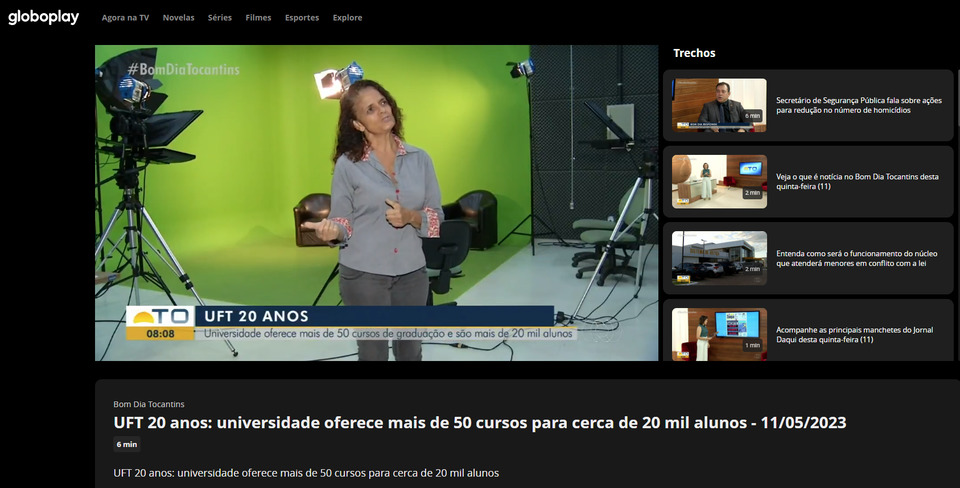Play the main UFT 20 anos video
Screen dimensions: 960x488
point(377,203)
